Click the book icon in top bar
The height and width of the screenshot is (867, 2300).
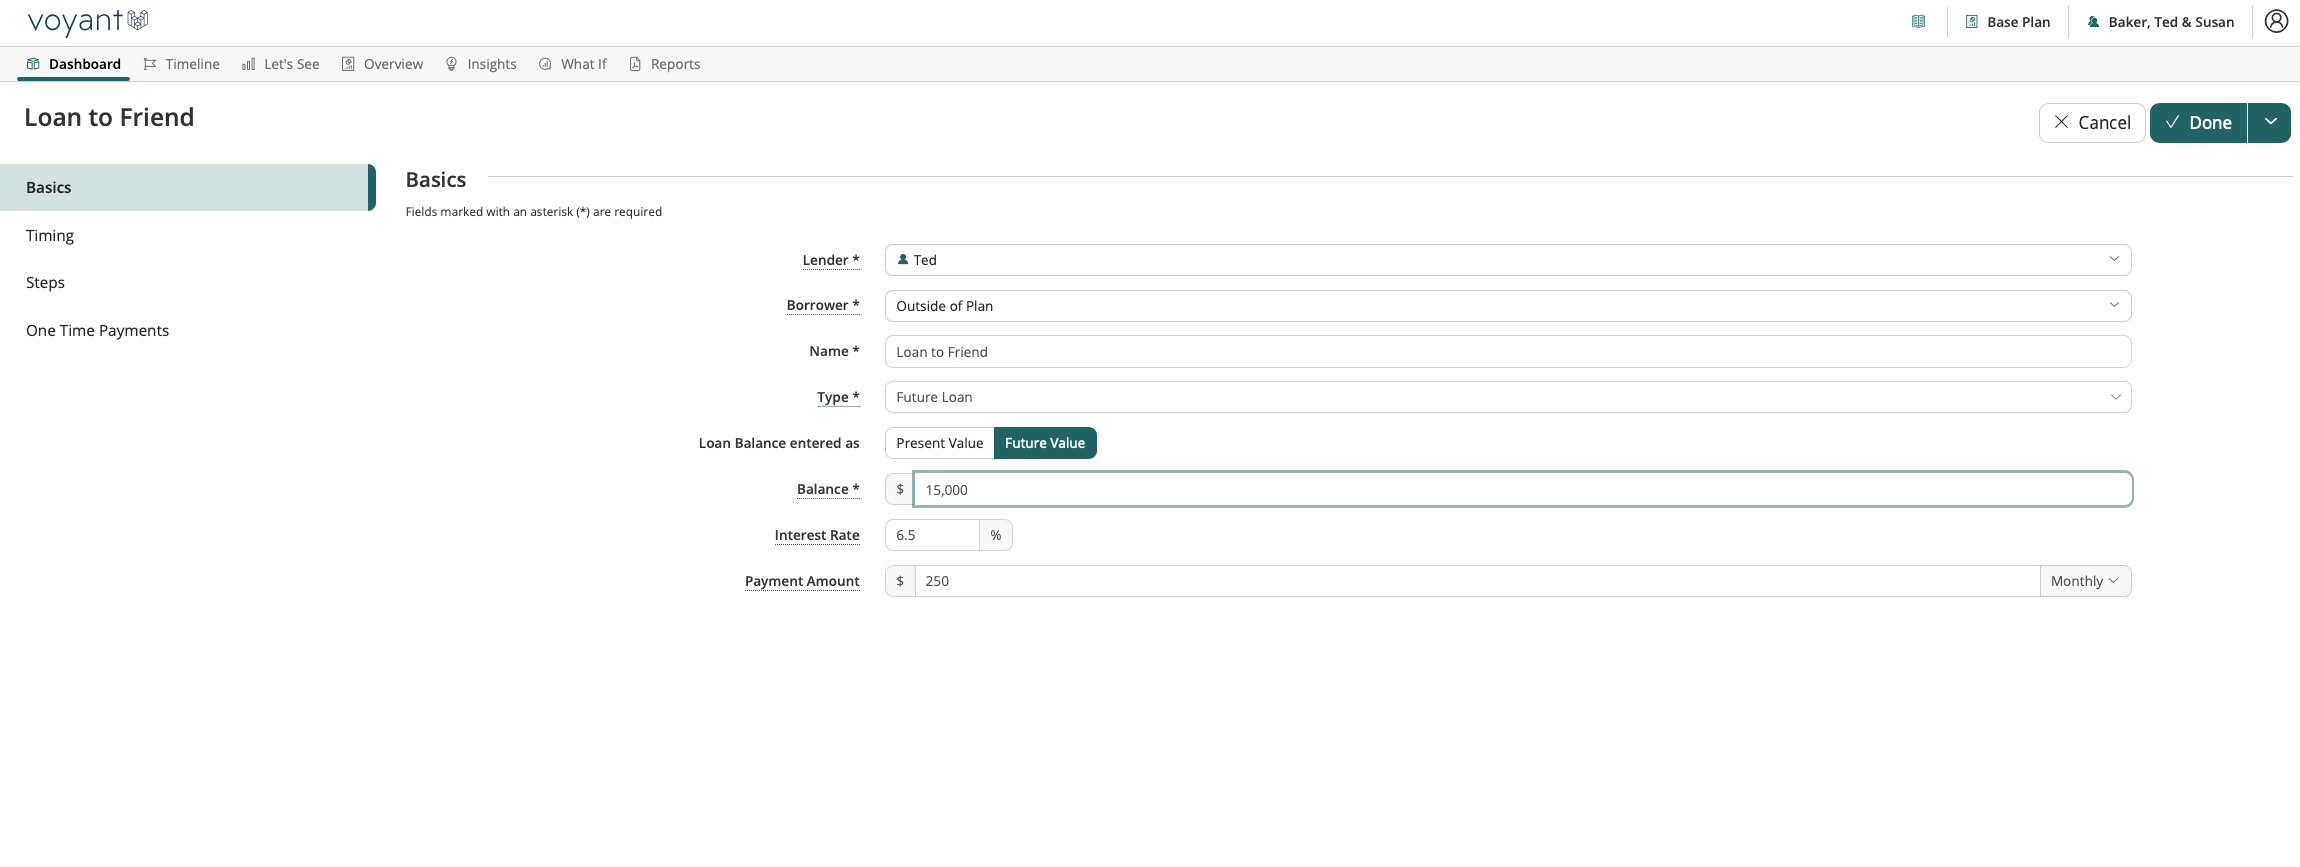(x=1918, y=22)
